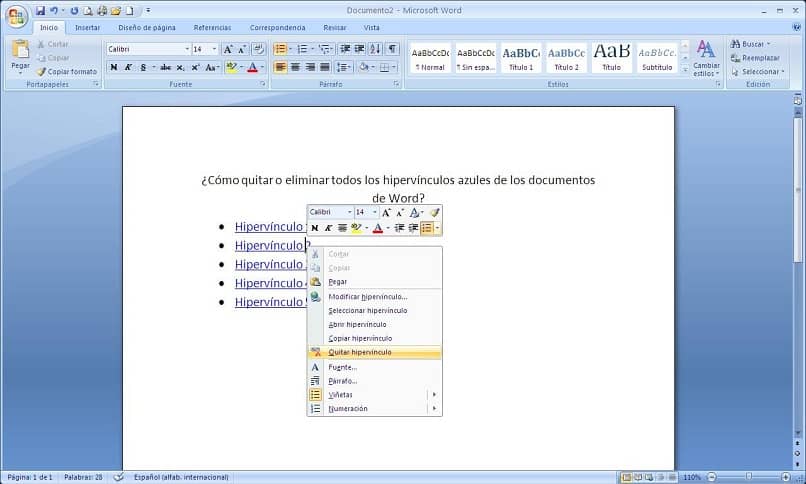Click Buscar in Edición group
Image resolution: width=806 pixels, height=484 pixels.
(x=750, y=44)
